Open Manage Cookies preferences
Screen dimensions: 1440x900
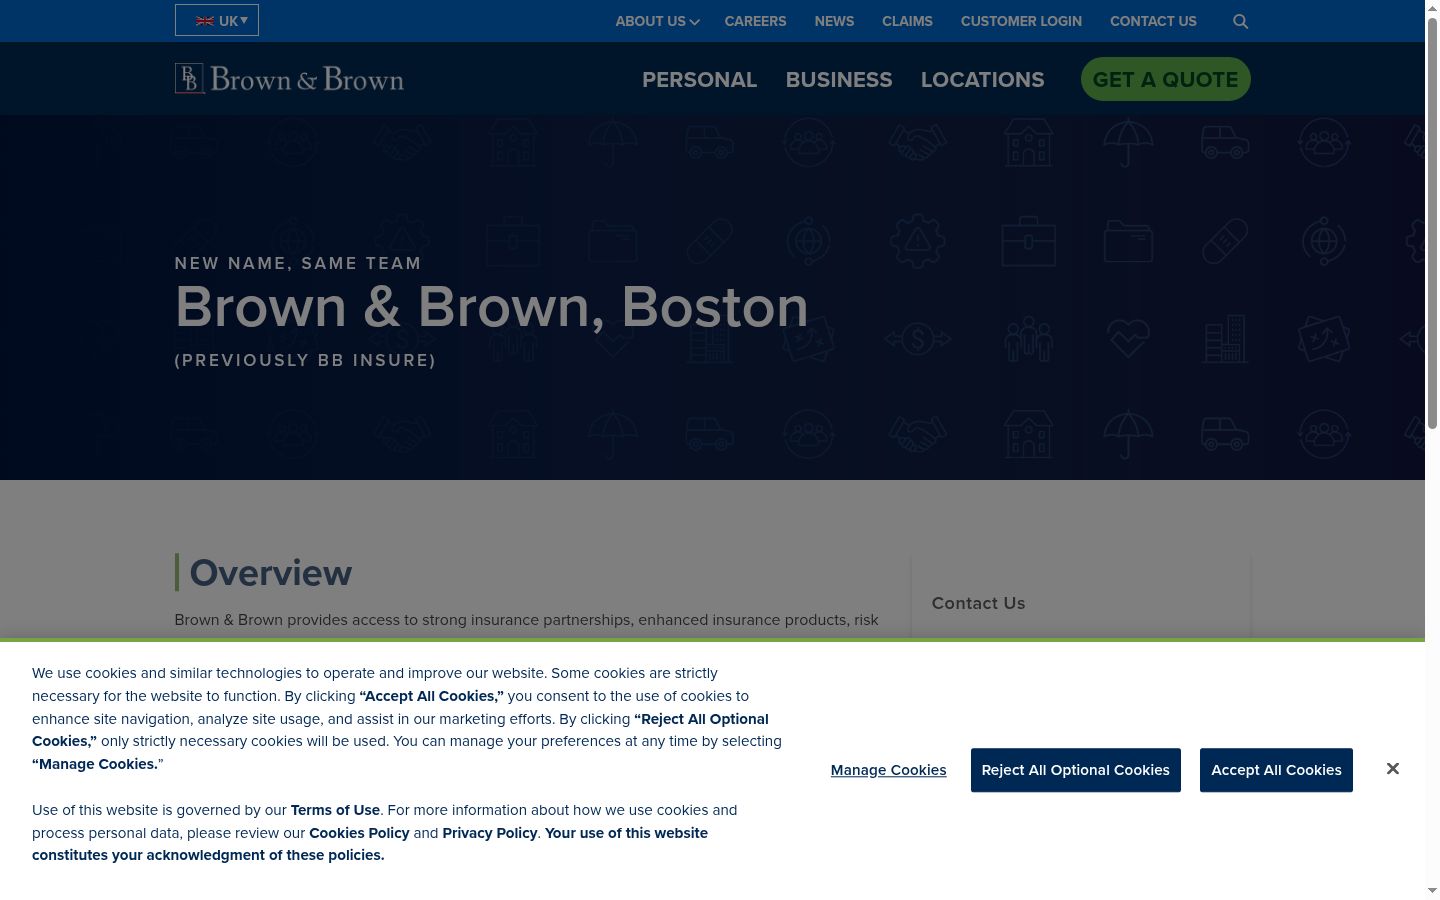pyautogui.click(x=888, y=770)
